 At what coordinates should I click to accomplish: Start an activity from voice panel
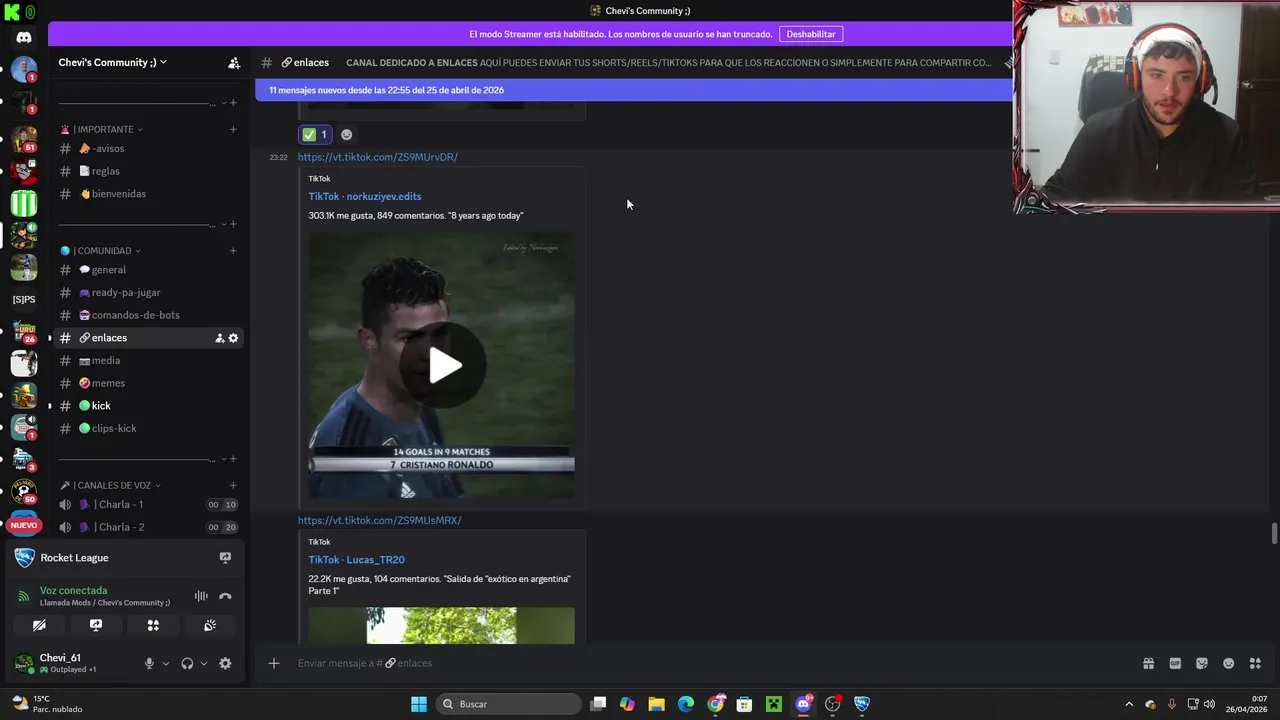click(x=153, y=625)
